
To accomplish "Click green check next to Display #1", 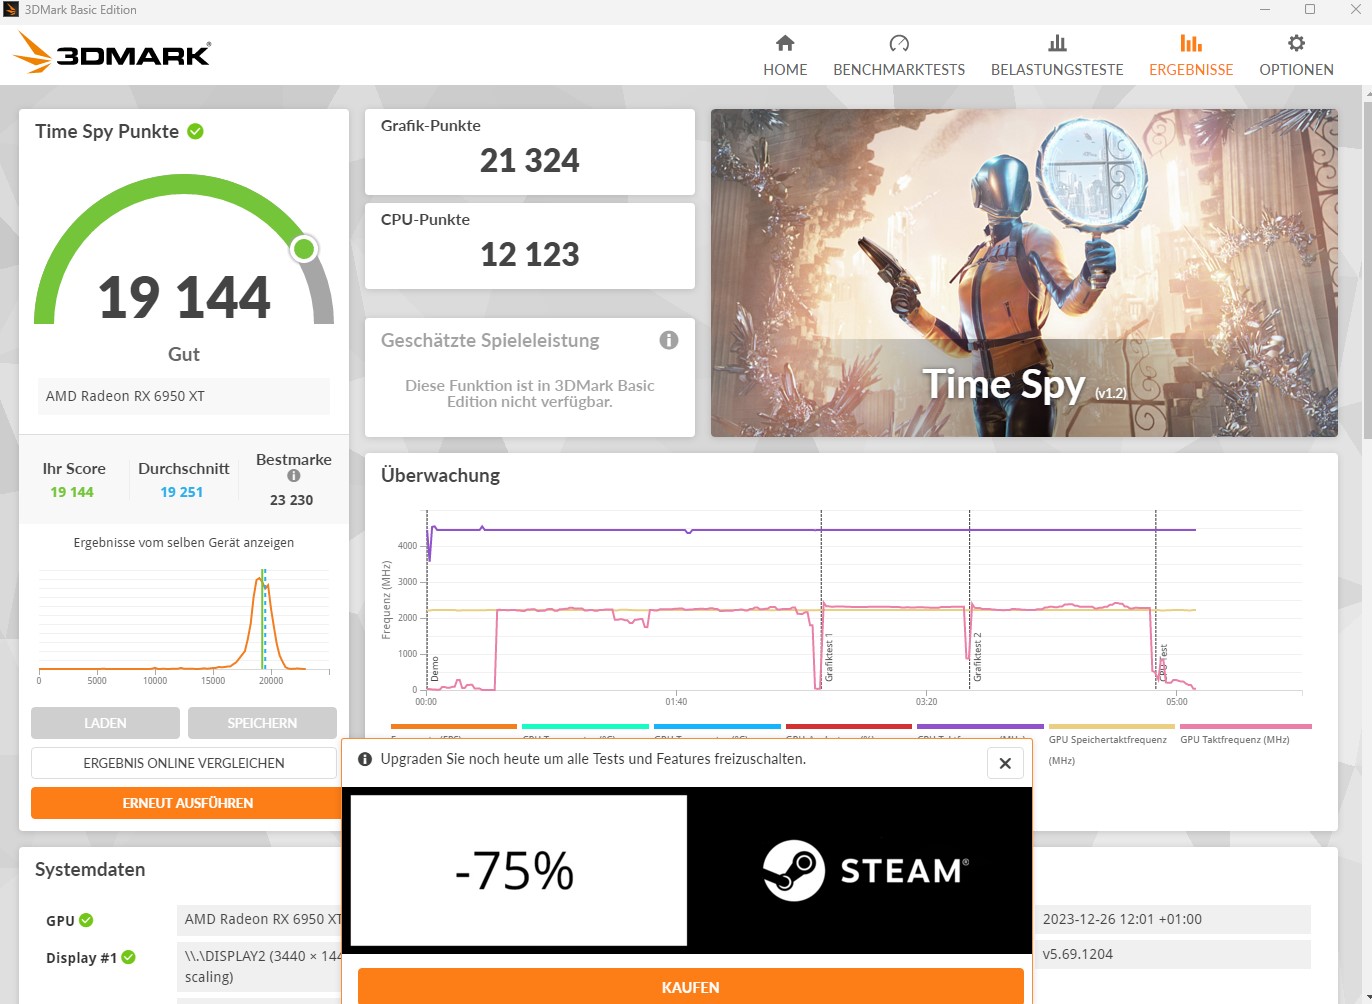I will coord(128,957).
